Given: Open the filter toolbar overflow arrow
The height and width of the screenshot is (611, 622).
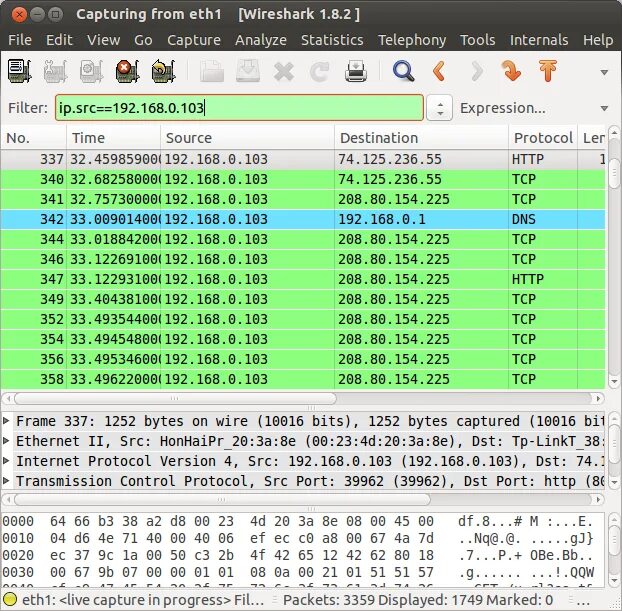Looking at the screenshot, I should click(x=604, y=108).
